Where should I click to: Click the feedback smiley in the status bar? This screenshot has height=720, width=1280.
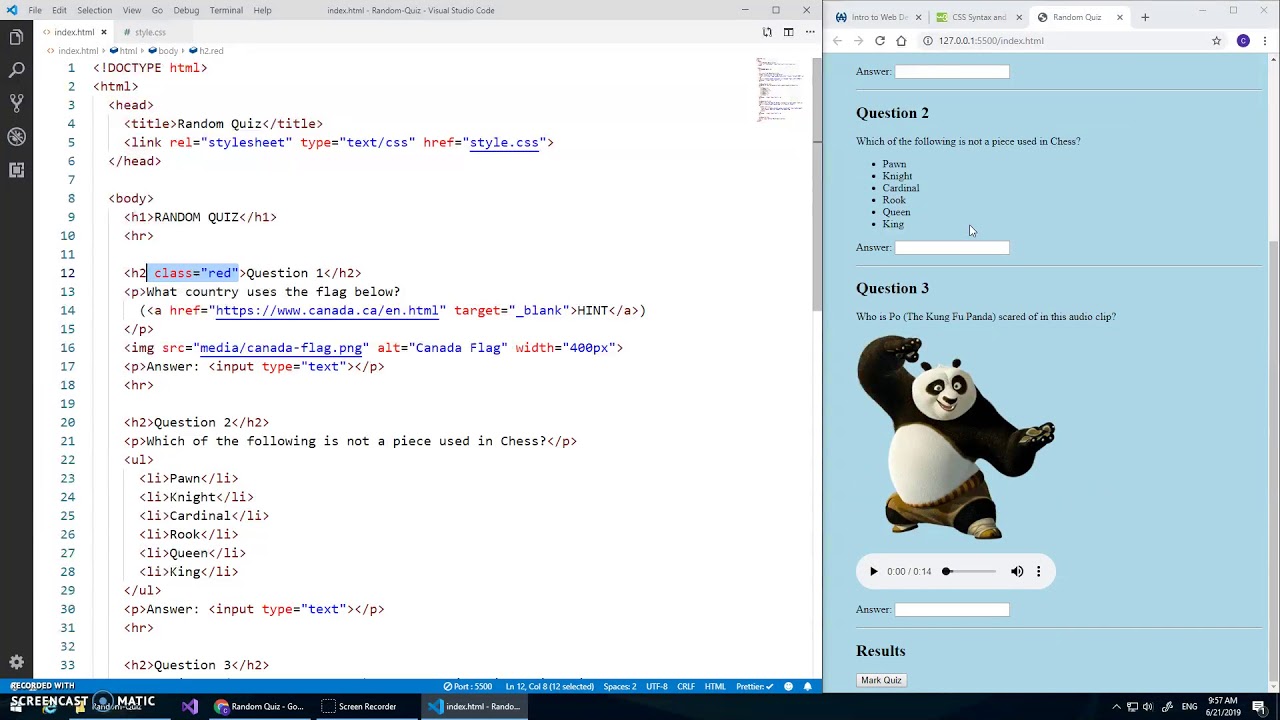(x=789, y=687)
